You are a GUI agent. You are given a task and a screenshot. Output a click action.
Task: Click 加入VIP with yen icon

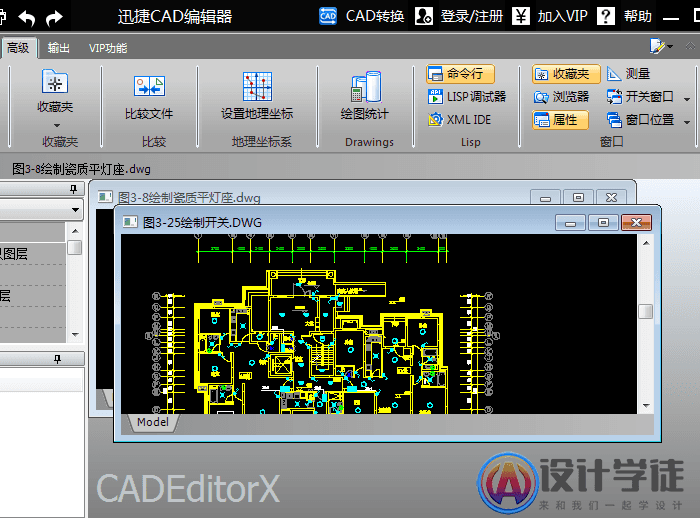[550, 16]
